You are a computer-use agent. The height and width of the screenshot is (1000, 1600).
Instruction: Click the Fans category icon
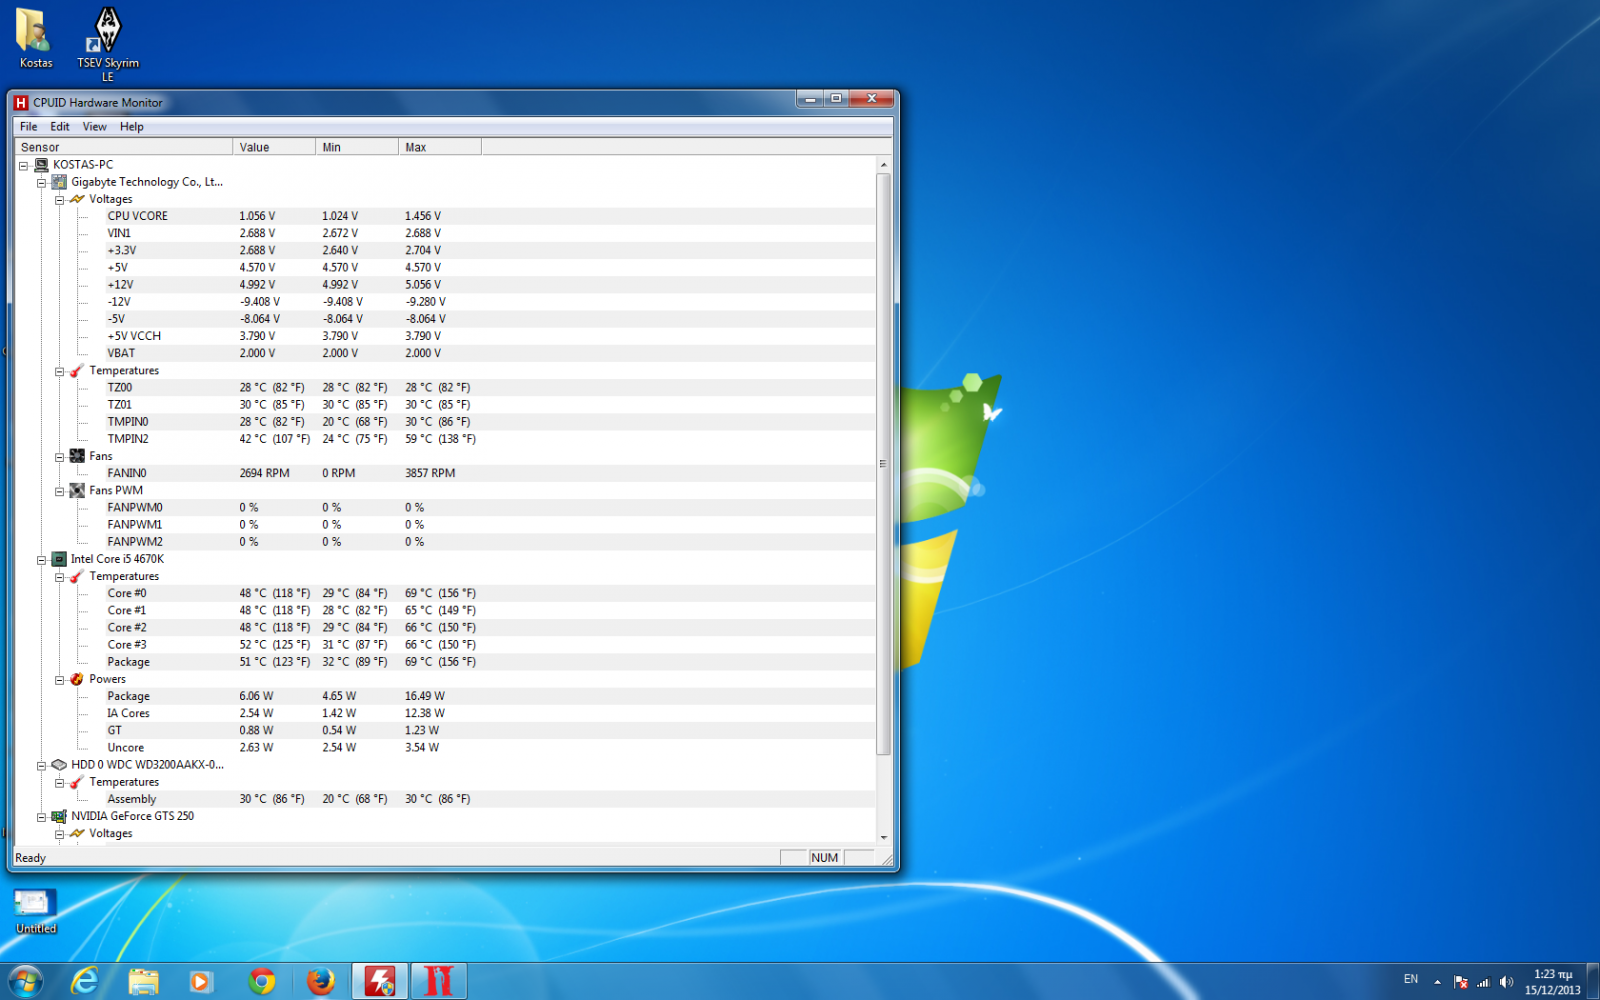(x=77, y=456)
